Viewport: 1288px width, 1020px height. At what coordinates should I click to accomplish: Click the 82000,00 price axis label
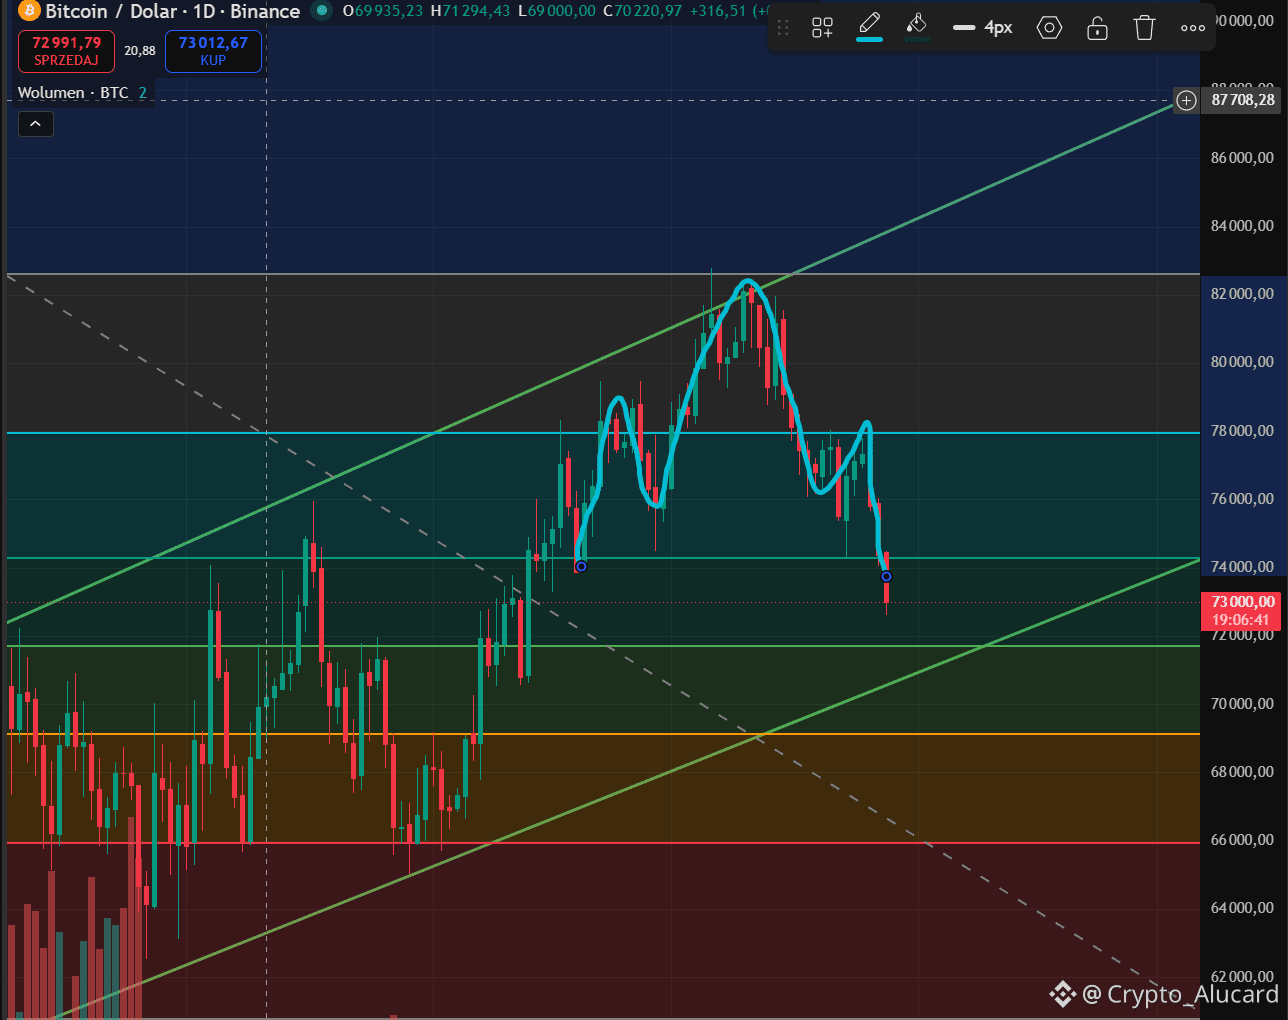(1242, 294)
